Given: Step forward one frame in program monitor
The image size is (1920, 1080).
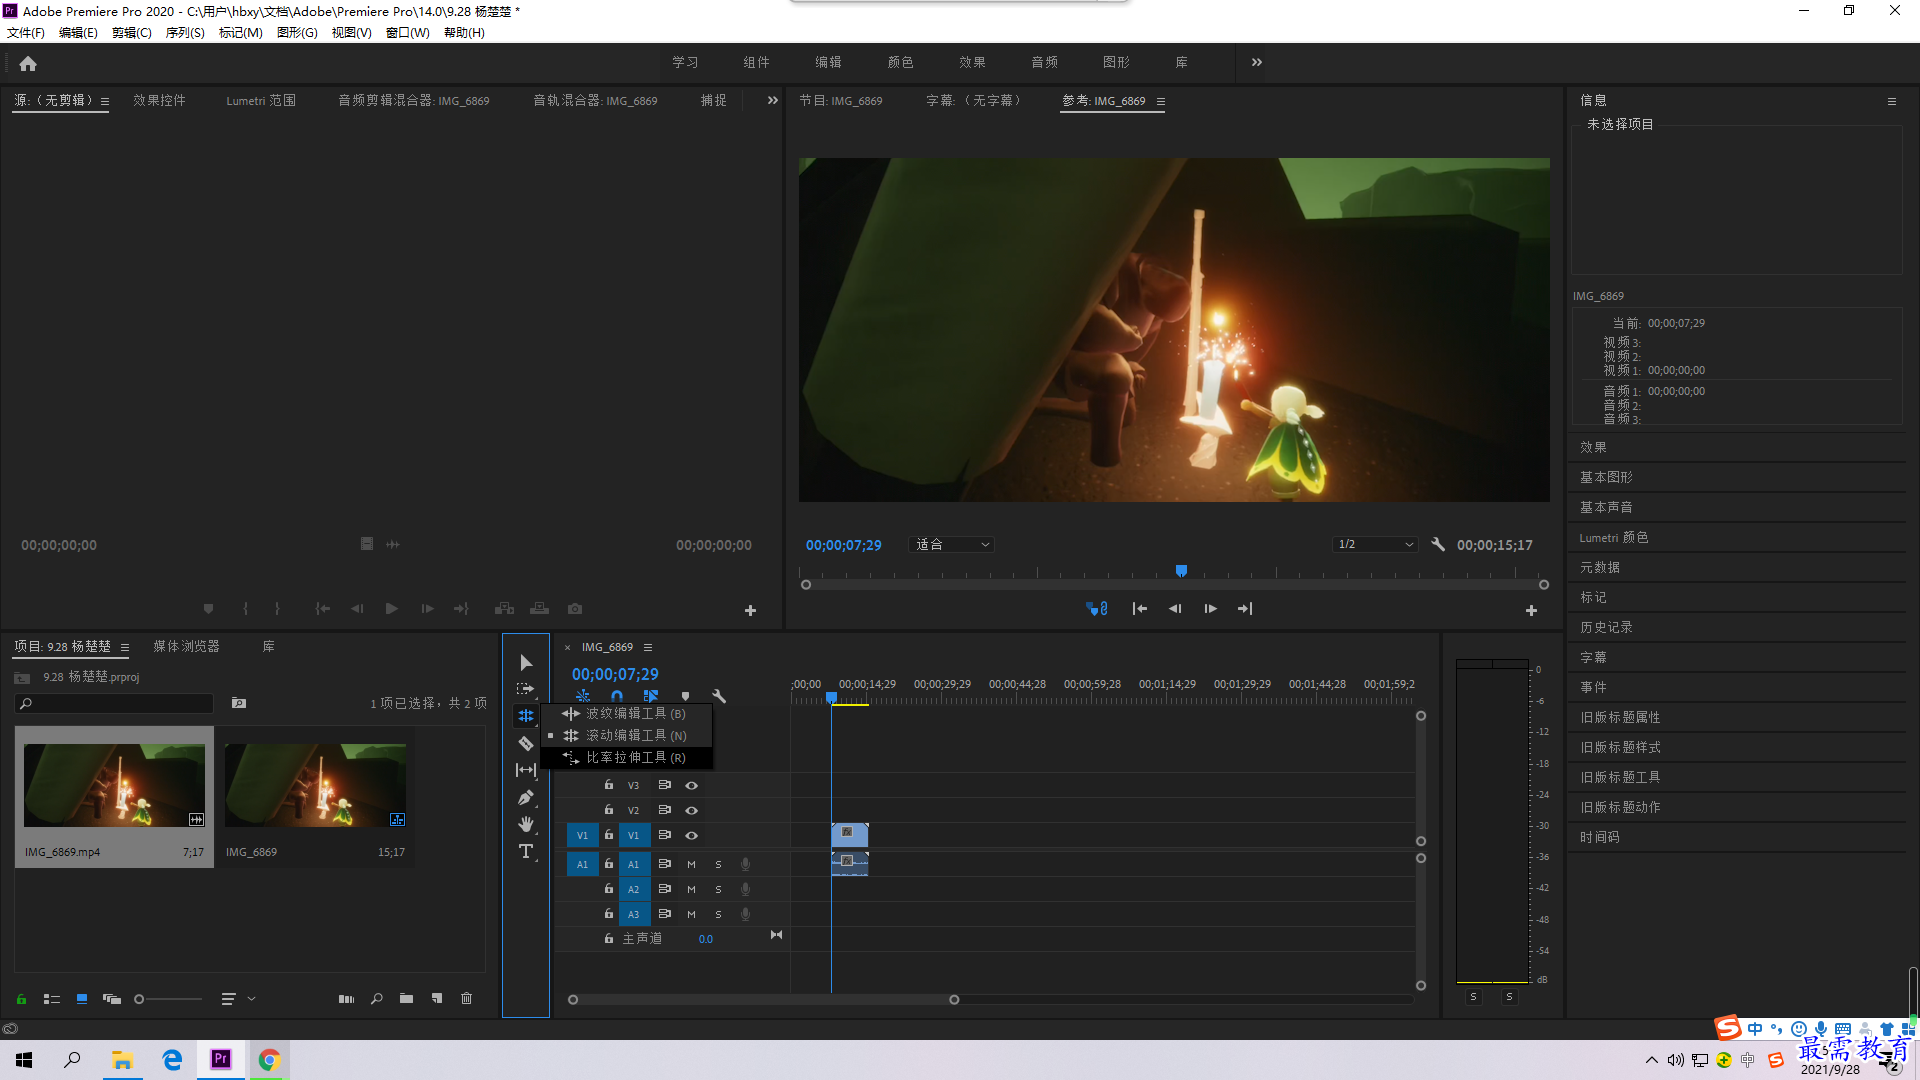Looking at the screenshot, I should click(x=1210, y=608).
